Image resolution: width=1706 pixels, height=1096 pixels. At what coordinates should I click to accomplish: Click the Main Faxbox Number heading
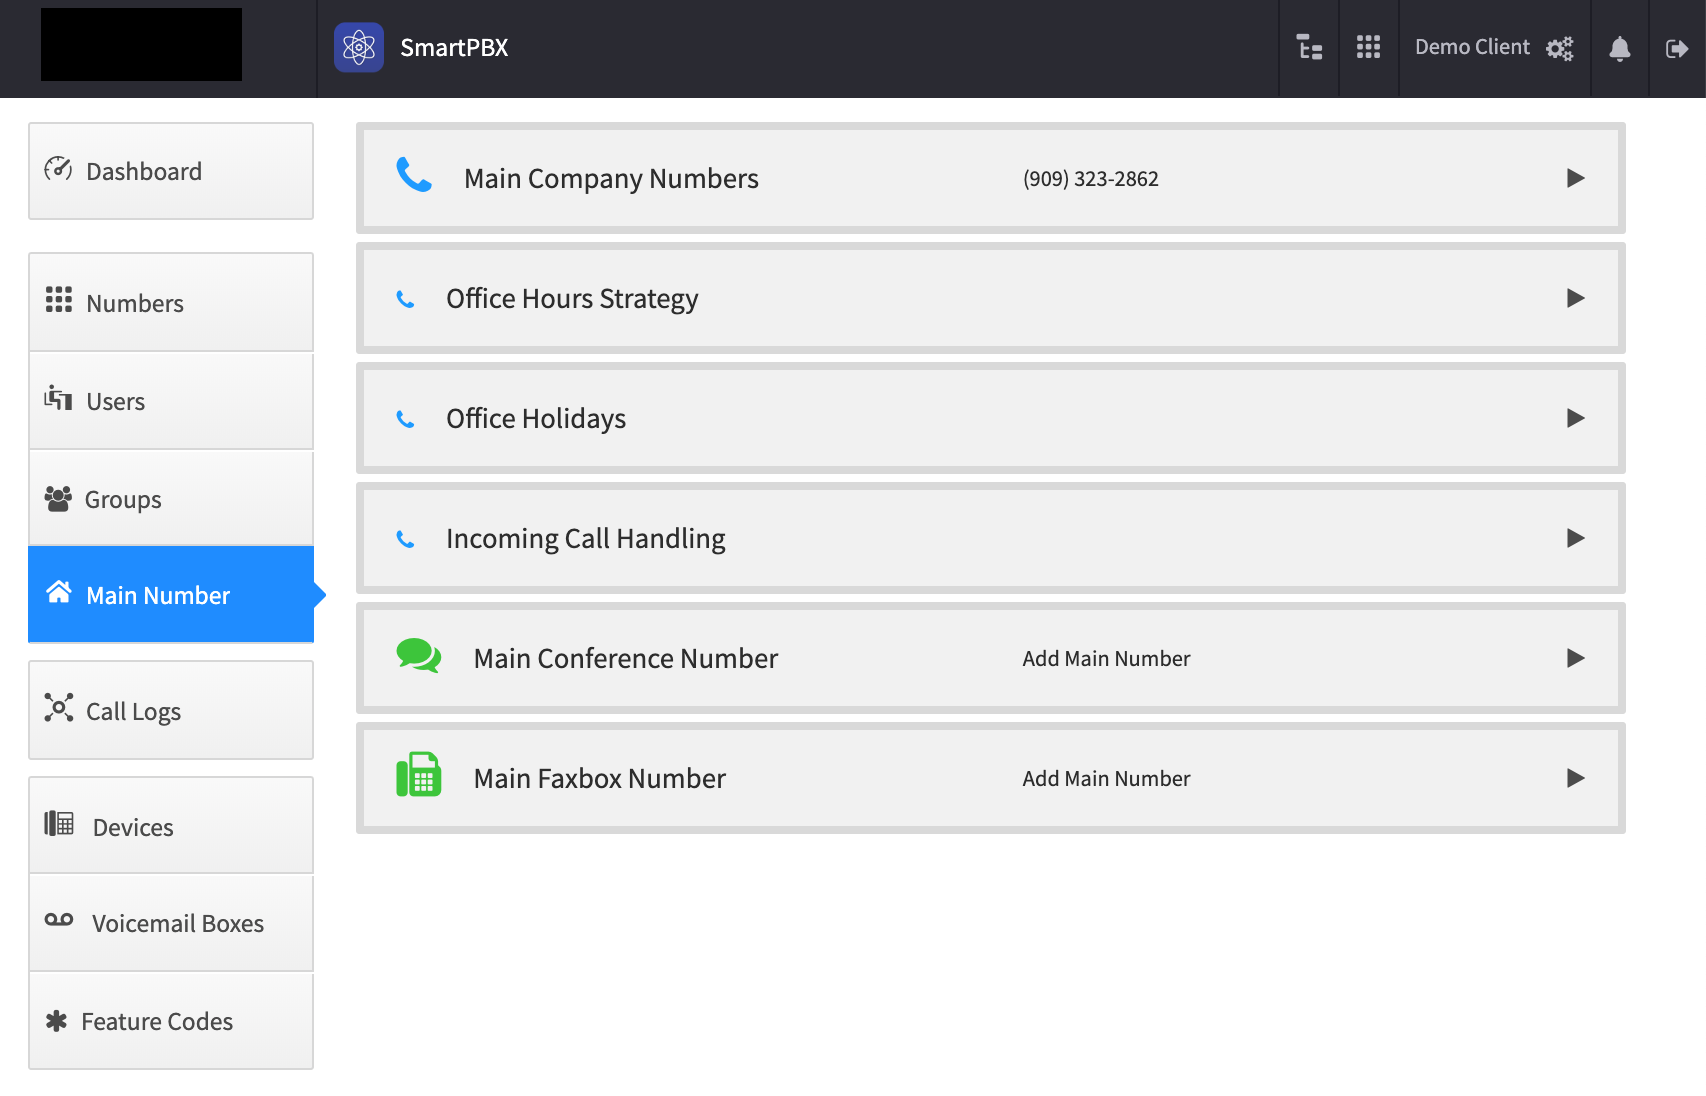point(600,778)
